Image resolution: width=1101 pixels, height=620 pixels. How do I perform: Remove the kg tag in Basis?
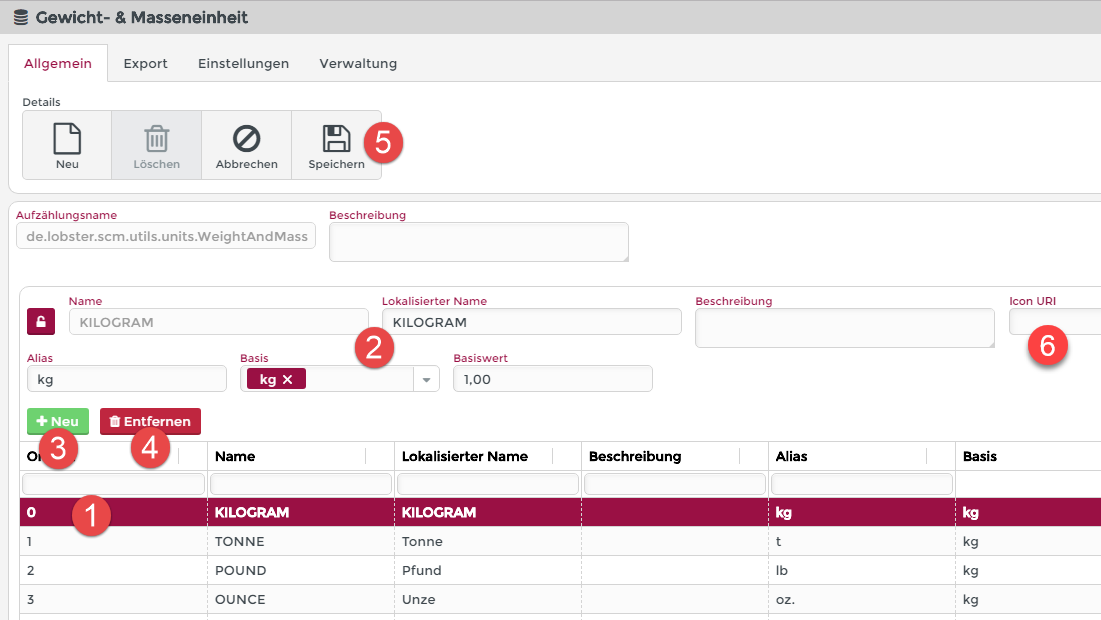287,379
